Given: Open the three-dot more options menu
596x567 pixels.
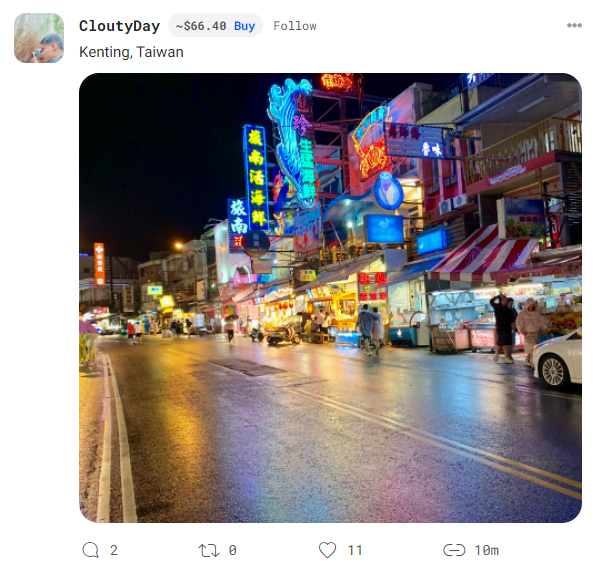Looking at the screenshot, I should pyautogui.click(x=574, y=25).
